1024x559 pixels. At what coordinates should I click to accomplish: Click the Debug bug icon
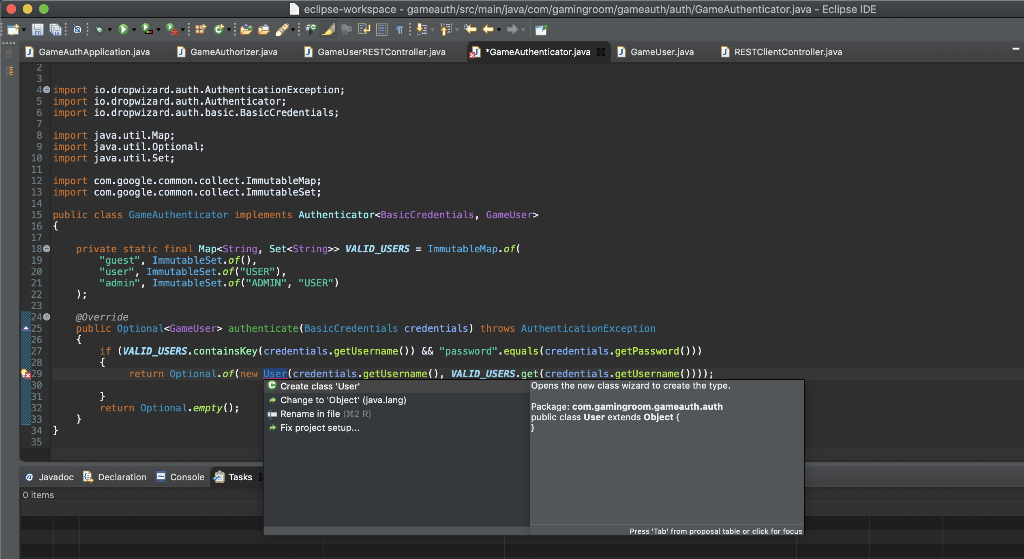[100, 30]
